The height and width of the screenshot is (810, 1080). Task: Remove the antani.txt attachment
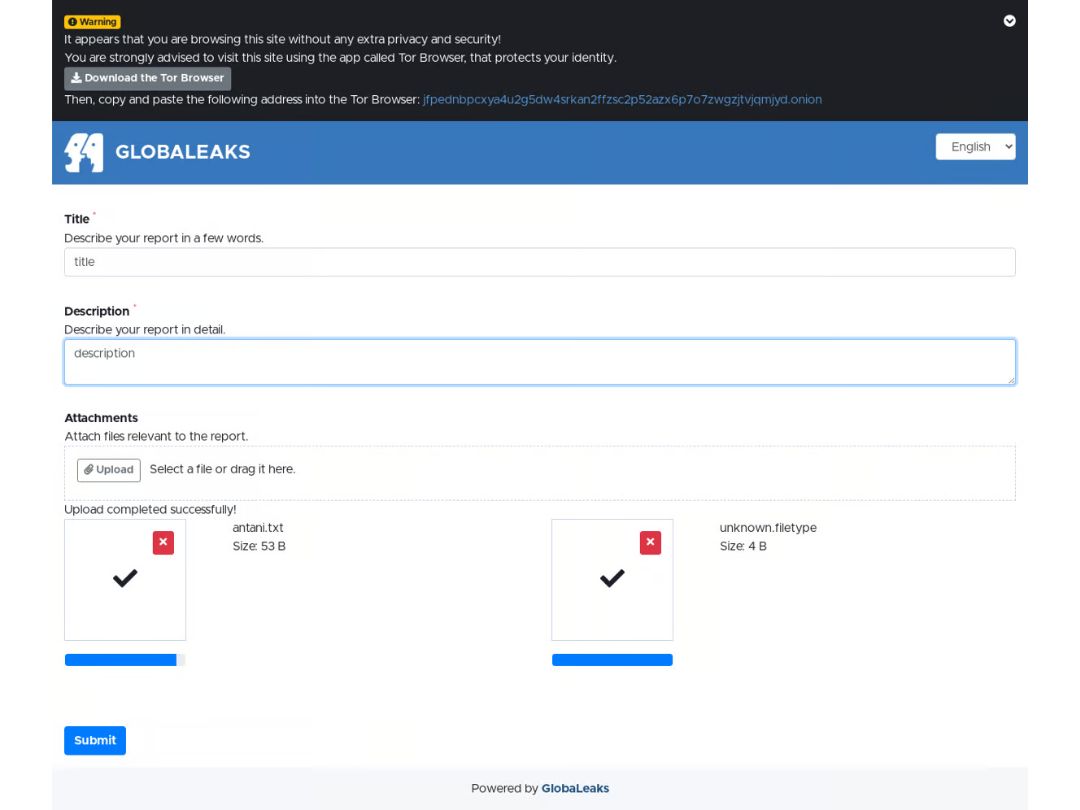coord(163,543)
